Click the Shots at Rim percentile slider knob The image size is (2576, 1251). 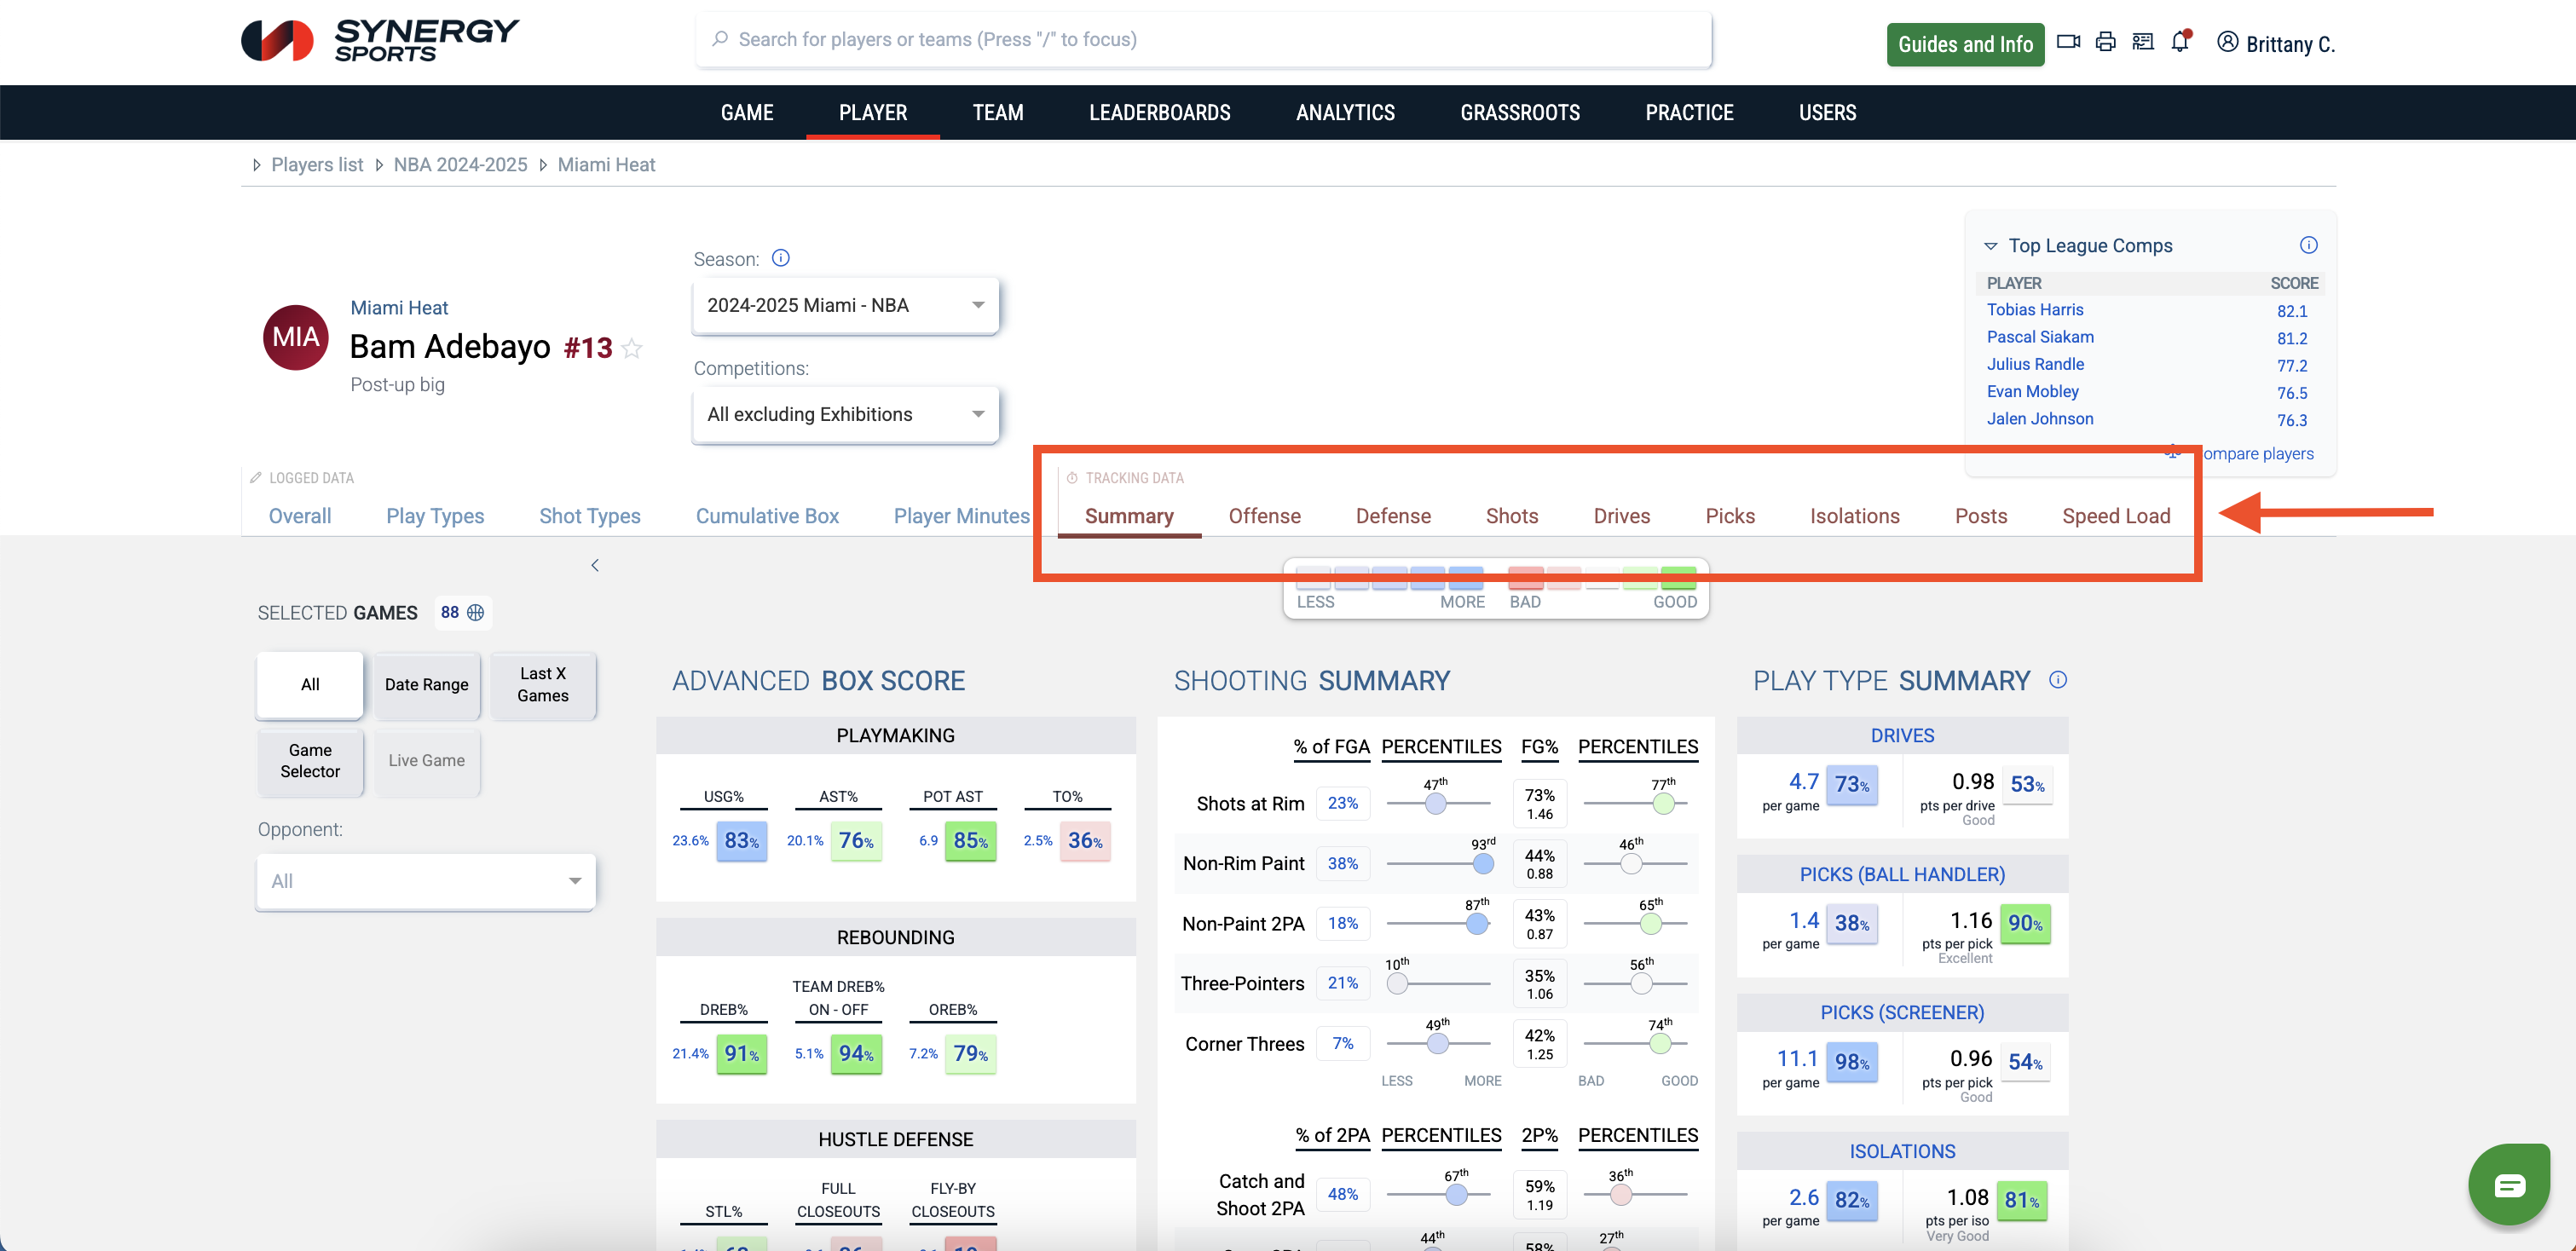[1435, 803]
